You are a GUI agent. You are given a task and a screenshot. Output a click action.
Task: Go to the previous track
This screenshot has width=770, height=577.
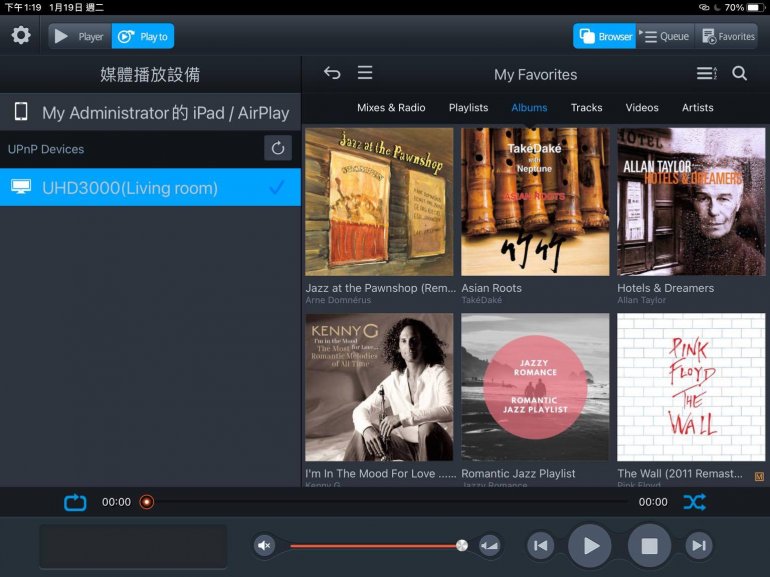540,545
